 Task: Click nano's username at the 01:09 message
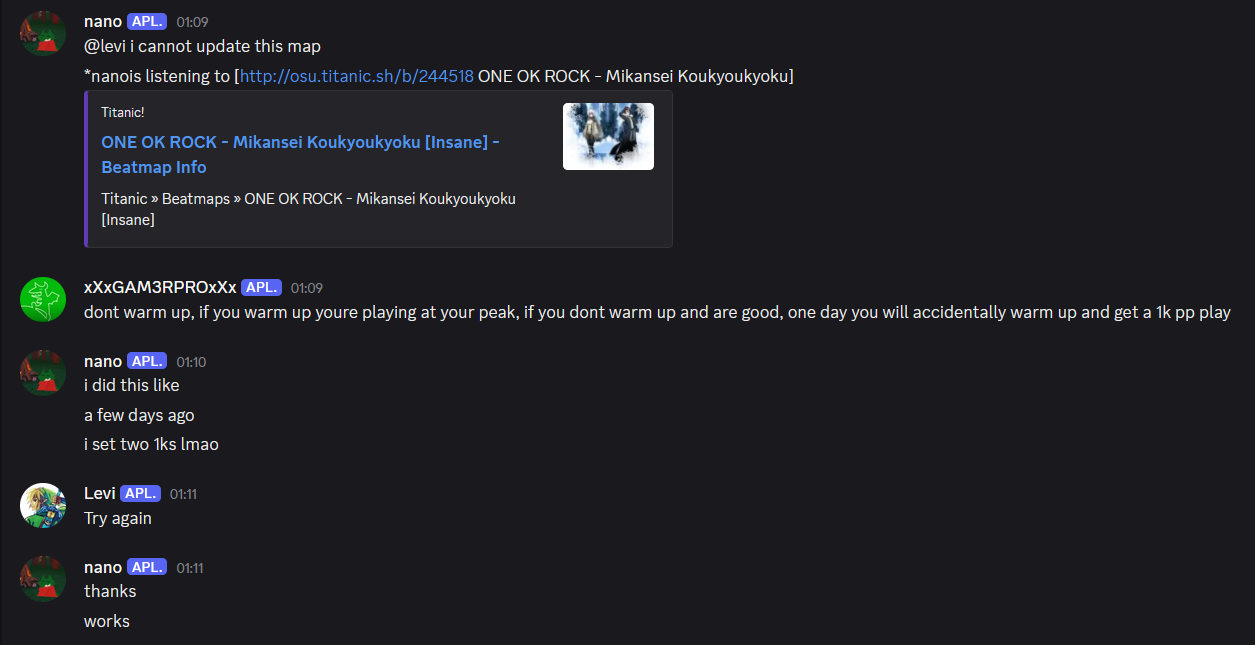click(103, 21)
